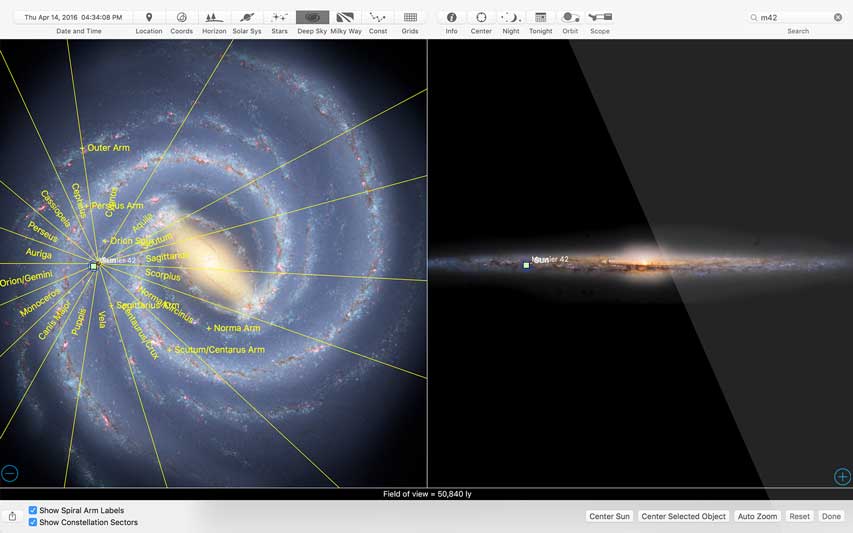Toggle the Stars toolbar icon
853x533 pixels.
coord(280,17)
